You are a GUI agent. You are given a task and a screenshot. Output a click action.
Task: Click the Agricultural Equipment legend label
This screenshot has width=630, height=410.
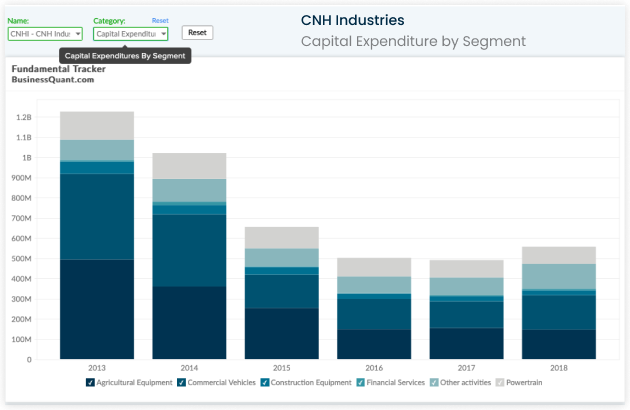pyautogui.click(x=134, y=382)
